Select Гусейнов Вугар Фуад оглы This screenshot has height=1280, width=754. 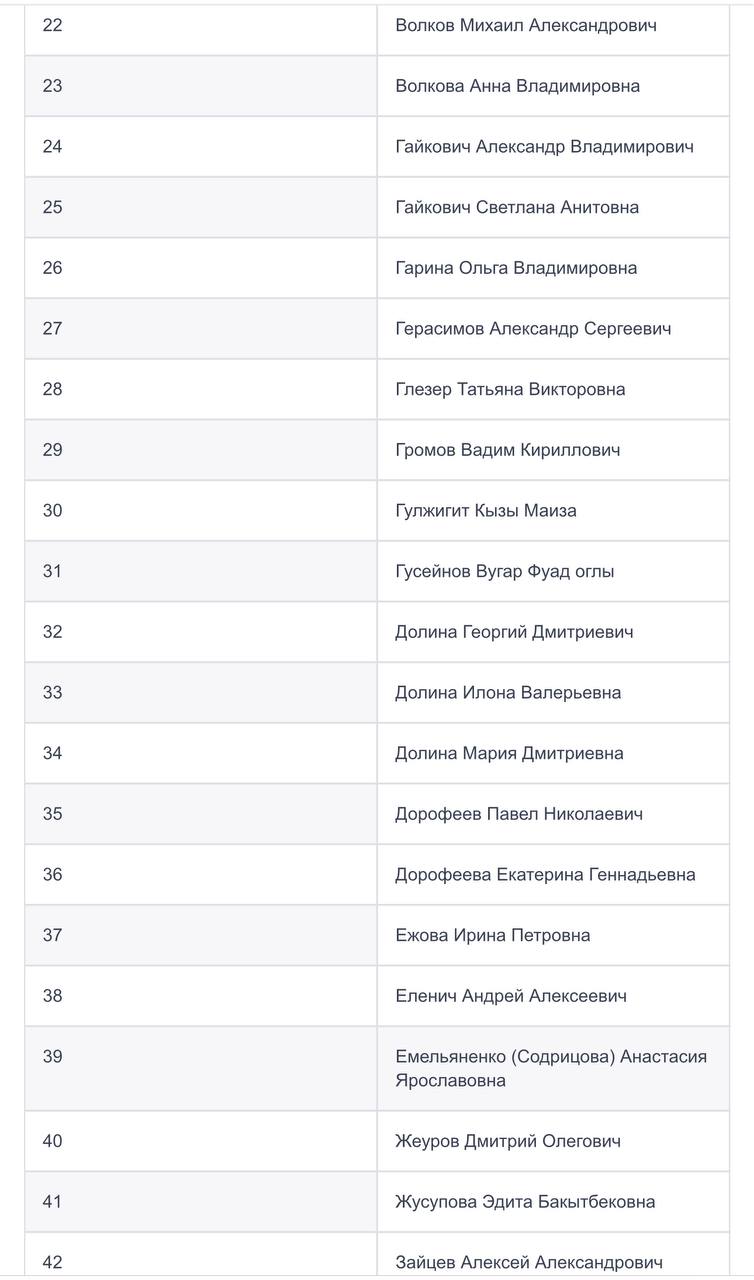coord(505,571)
